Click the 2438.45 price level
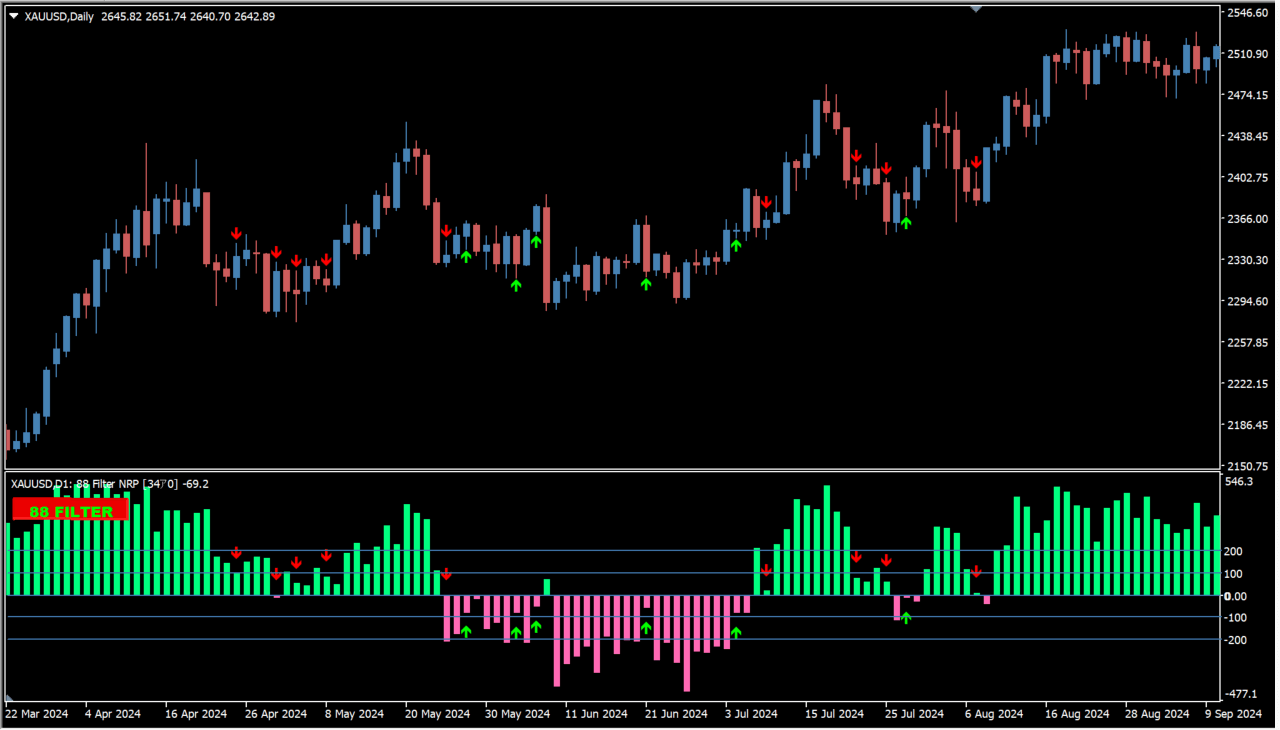 click(1248, 136)
